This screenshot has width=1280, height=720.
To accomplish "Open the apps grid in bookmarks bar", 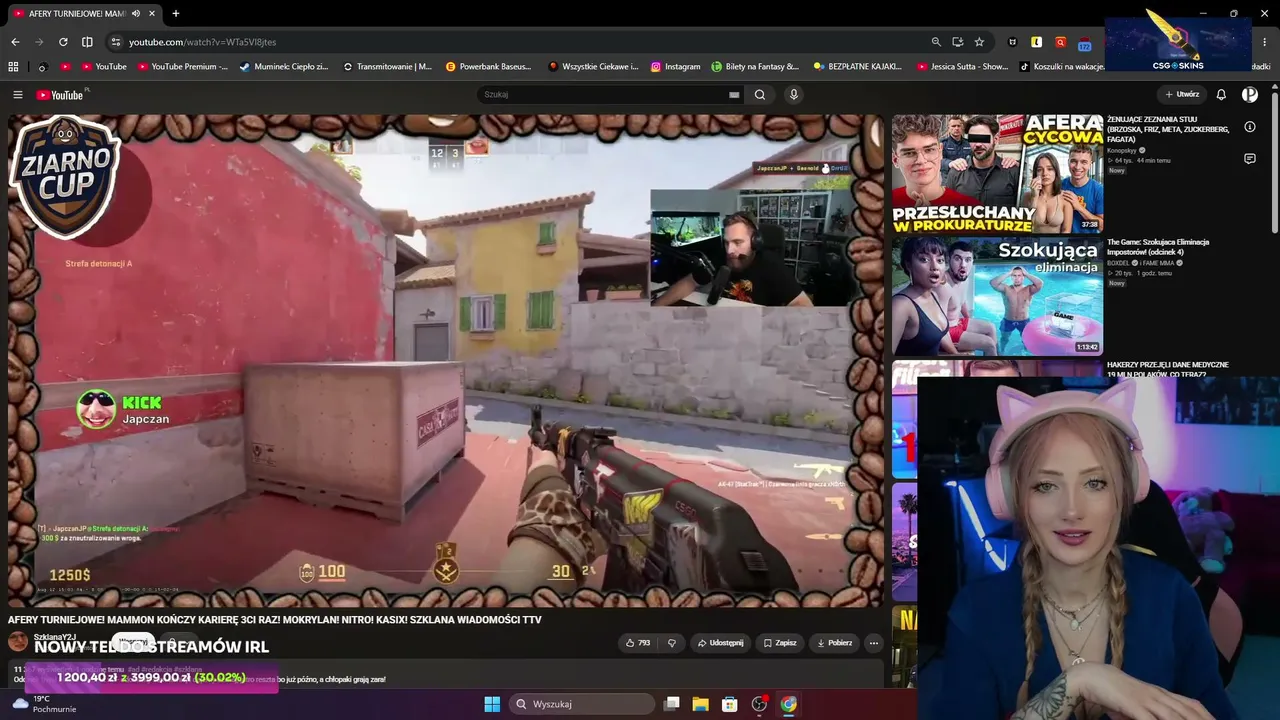I will pyautogui.click(x=13, y=67).
